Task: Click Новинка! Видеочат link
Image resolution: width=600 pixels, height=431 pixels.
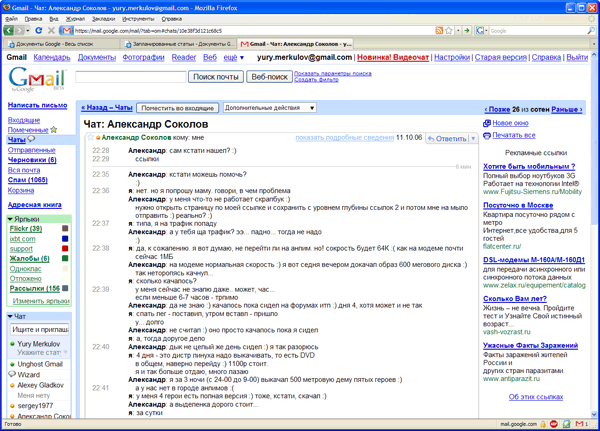Action: (x=393, y=57)
